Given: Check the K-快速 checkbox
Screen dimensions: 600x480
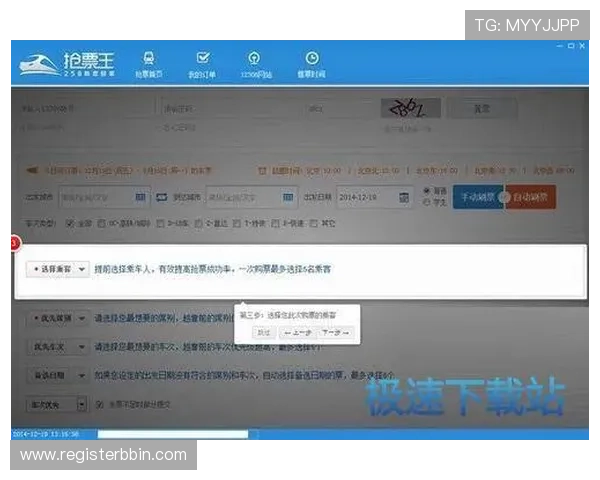Looking at the screenshot, I should [x=275, y=223].
